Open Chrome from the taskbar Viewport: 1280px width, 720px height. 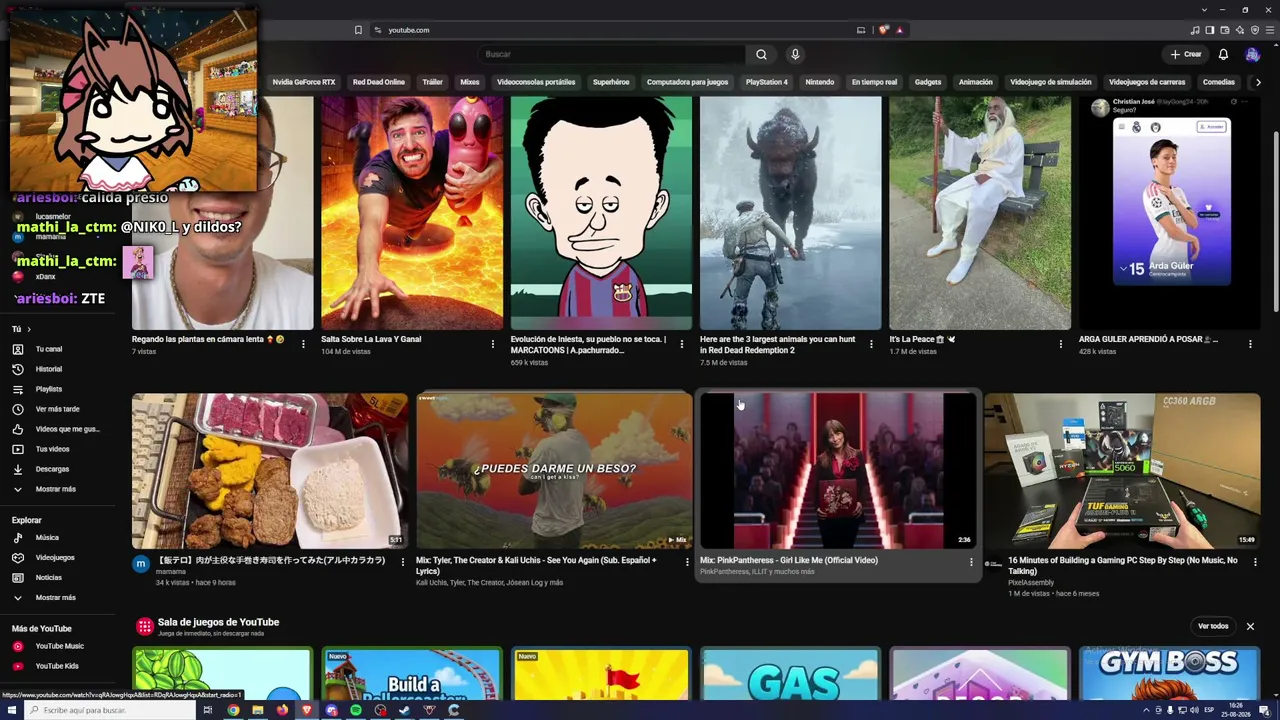pos(233,710)
